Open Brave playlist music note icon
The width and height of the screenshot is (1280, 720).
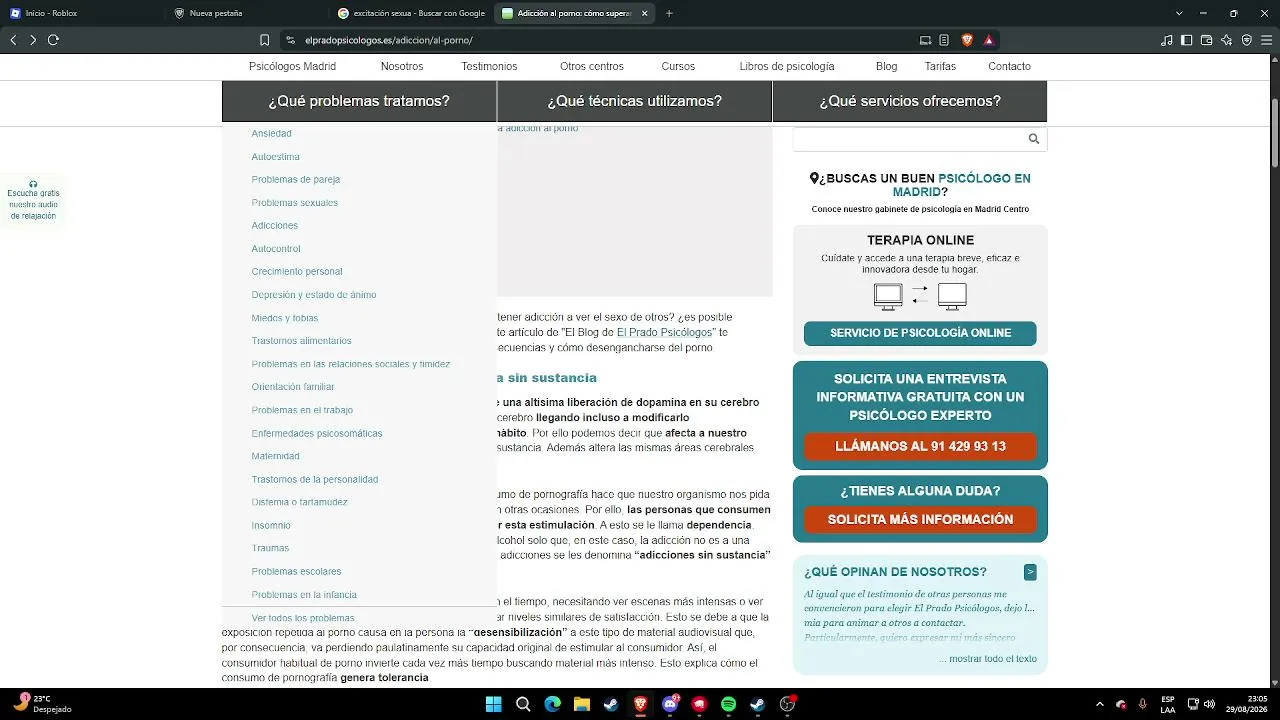pos(1167,40)
